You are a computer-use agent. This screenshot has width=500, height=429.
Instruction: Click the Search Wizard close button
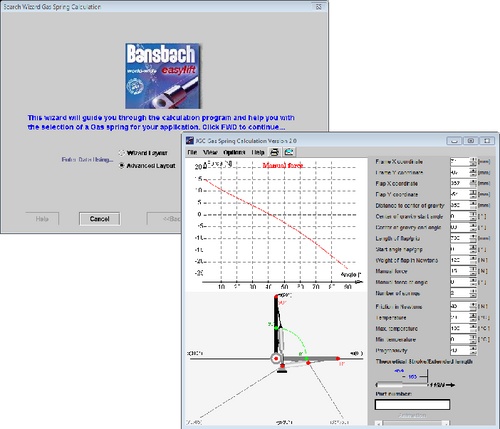pos(319,7)
